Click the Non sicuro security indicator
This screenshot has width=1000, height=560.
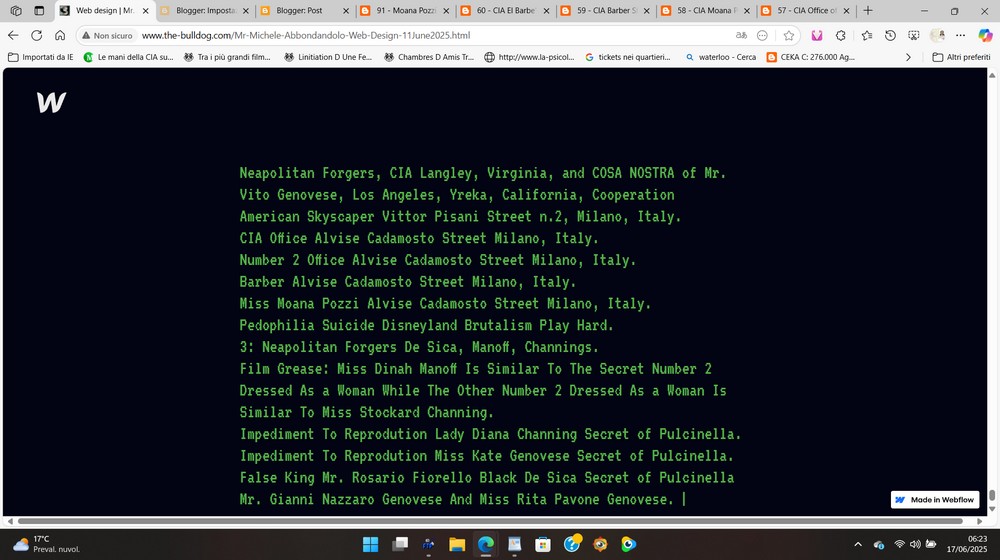click(x=107, y=36)
